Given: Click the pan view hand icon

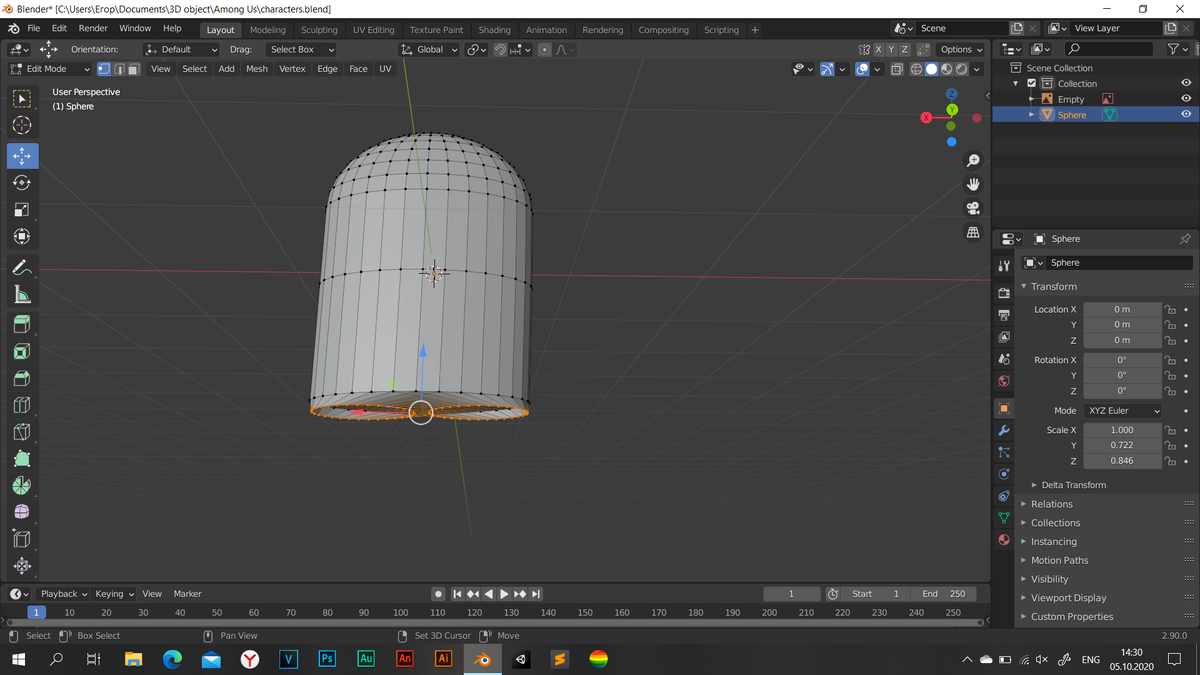Looking at the screenshot, I should pos(973,184).
